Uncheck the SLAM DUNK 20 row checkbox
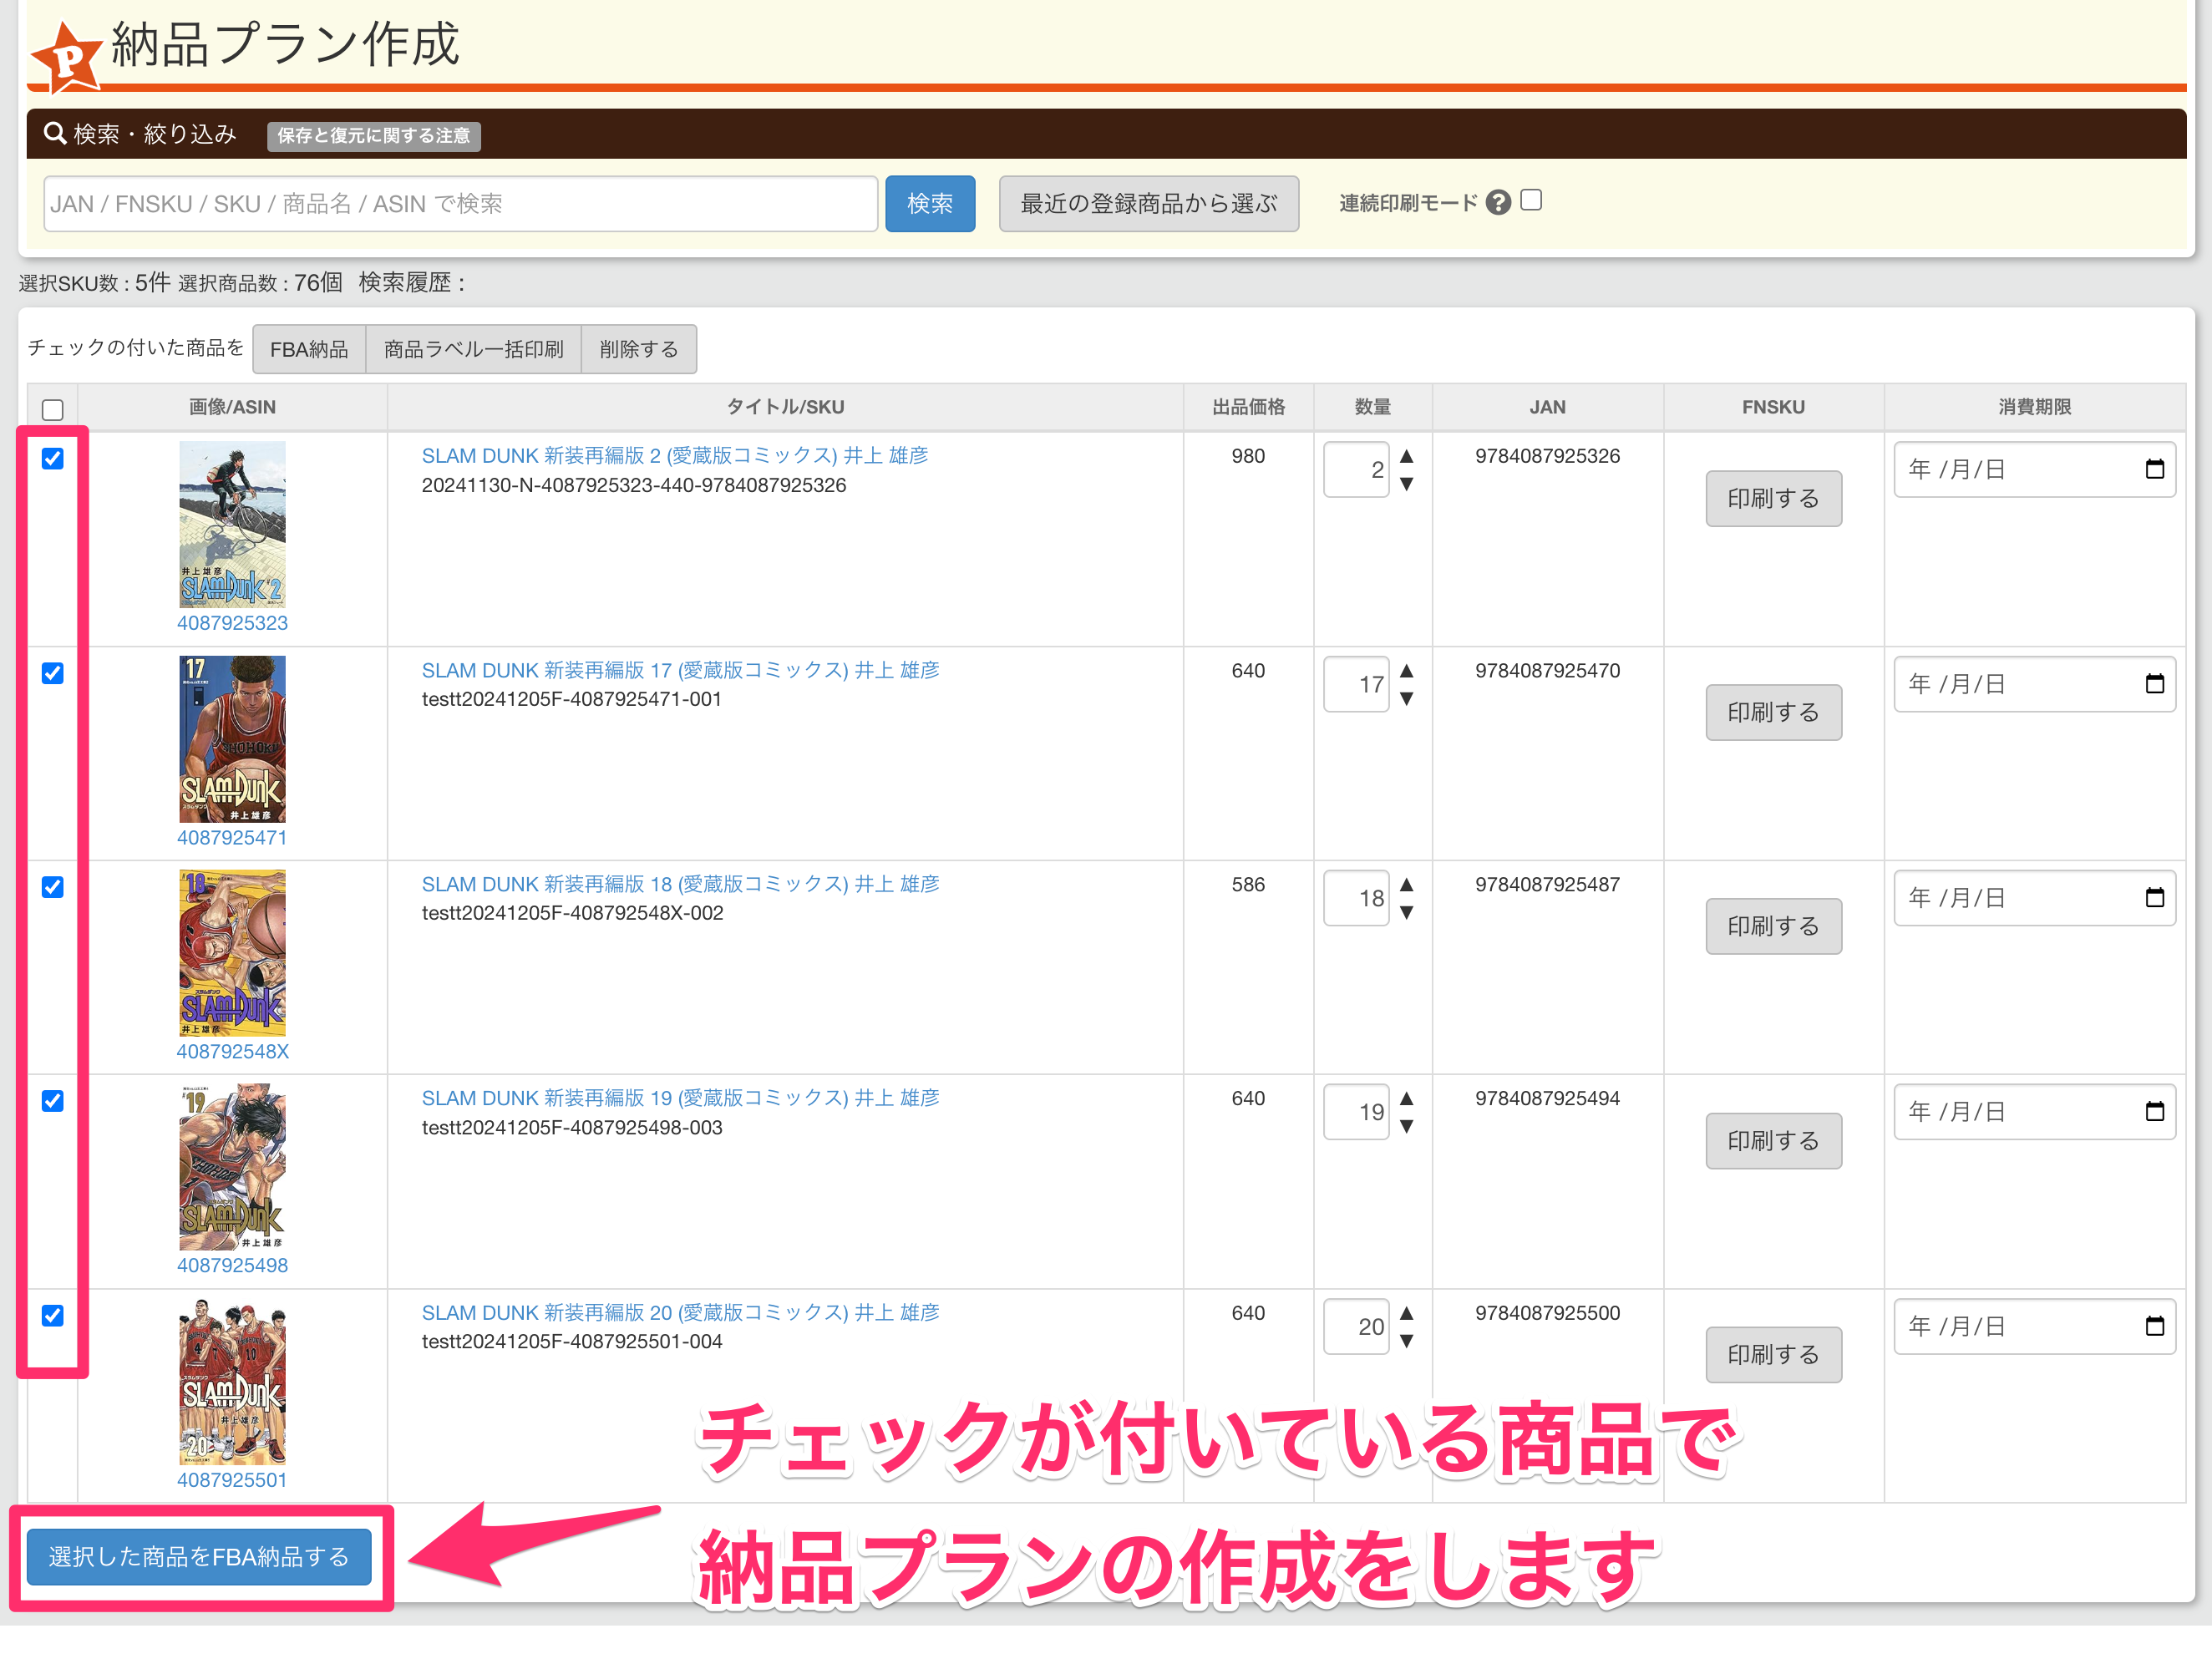Image resolution: width=2212 pixels, height=1664 pixels. click(53, 1315)
